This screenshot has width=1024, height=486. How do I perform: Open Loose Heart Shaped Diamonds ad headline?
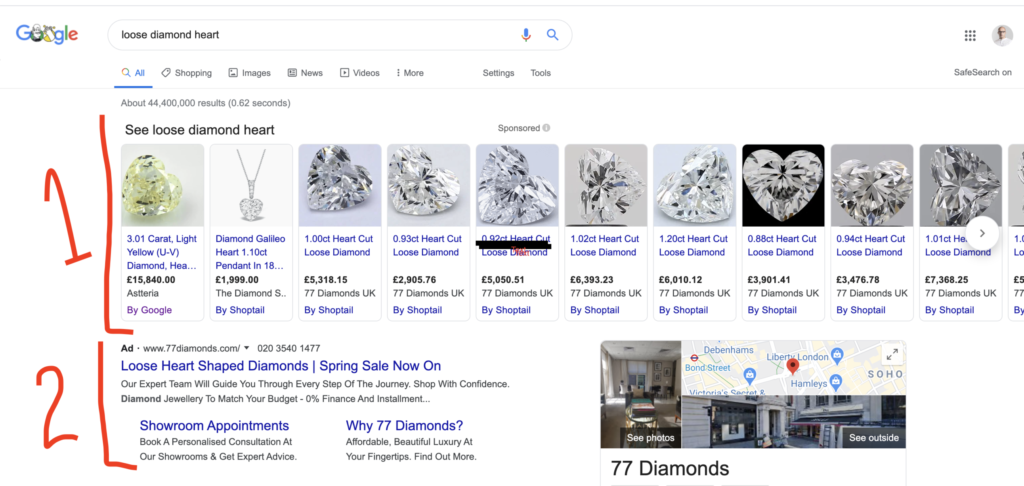click(281, 366)
